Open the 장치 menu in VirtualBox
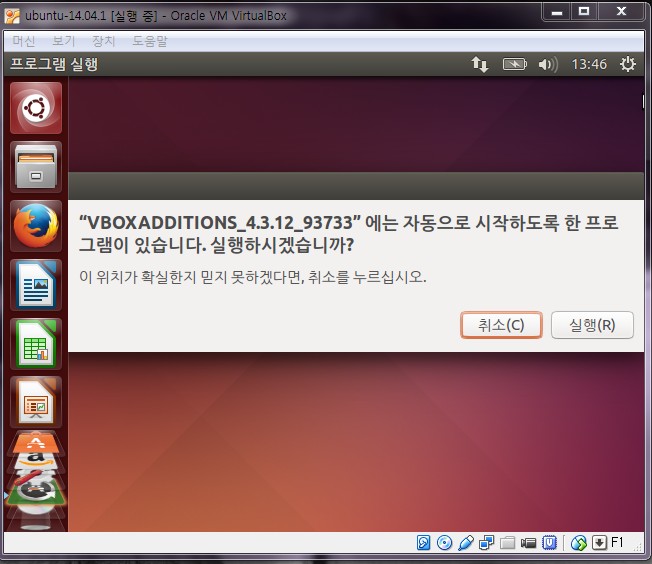652x564 pixels. point(104,41)
